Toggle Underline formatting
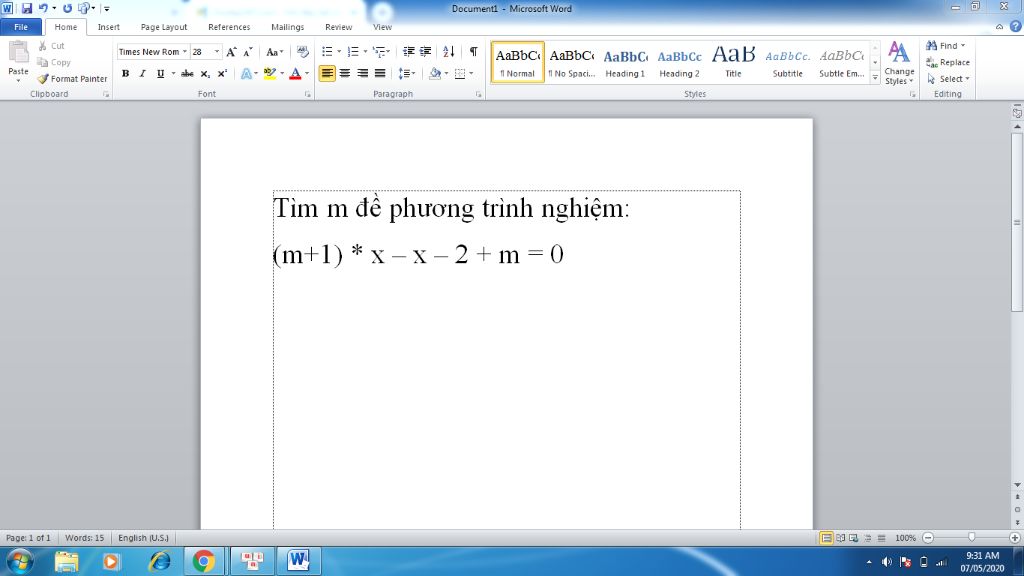Viewport: 1024px width, 576px height. (x=160, y=74)
